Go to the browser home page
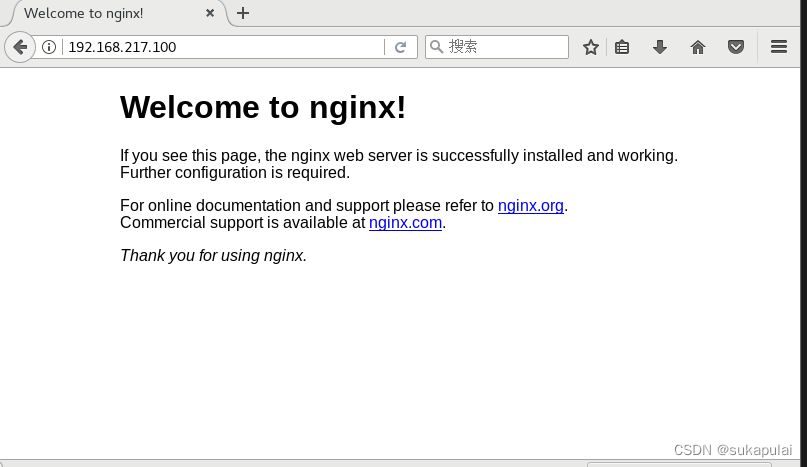The width and height of the screenshot is (807, 467). (x=698, y=47)
